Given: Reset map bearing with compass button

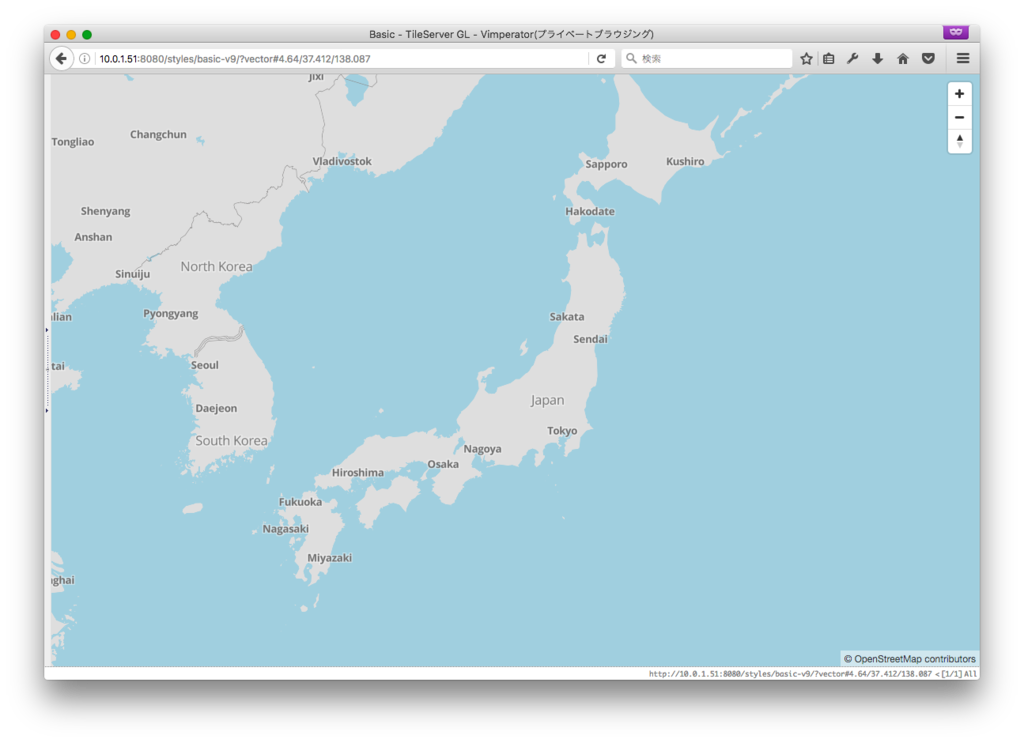Looking at the screenshot, I should (959, 141).
